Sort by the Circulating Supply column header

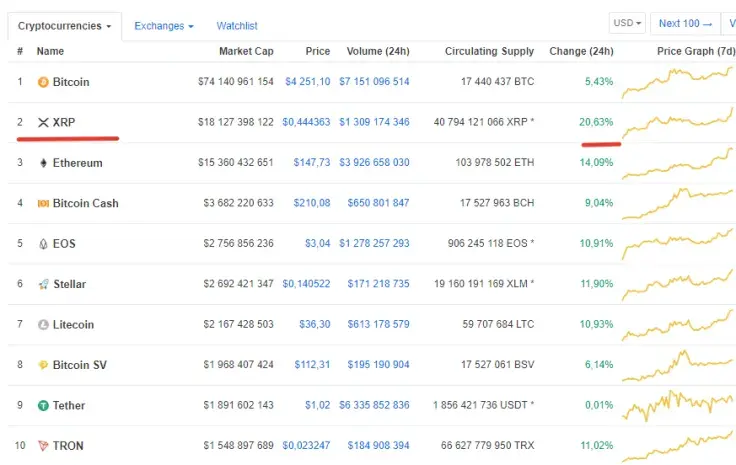490,51
